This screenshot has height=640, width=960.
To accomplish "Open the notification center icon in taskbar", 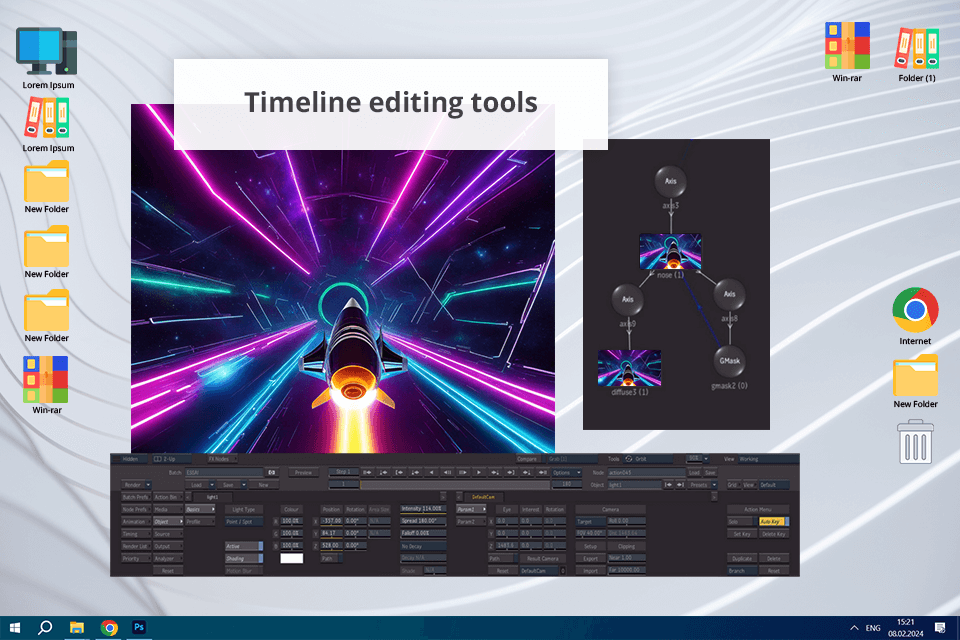I will pos(940,628).
